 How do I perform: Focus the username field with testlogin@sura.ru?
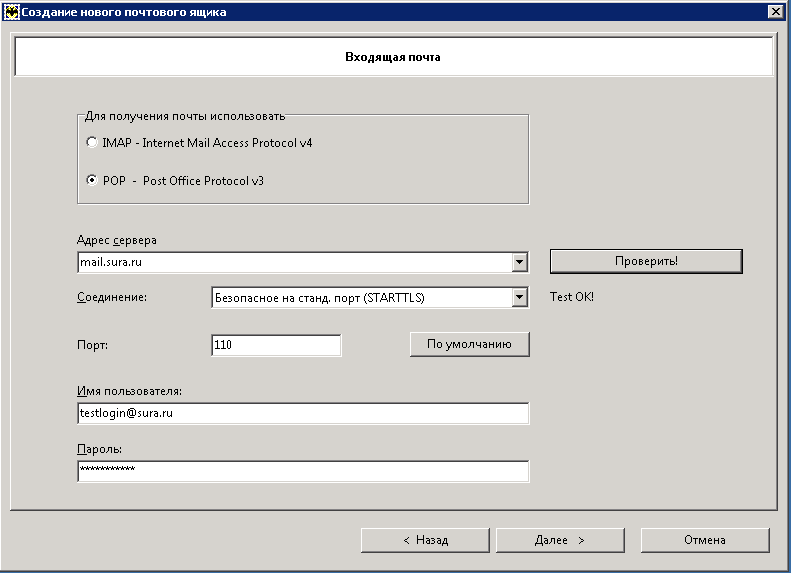click(x=302, y=413)
